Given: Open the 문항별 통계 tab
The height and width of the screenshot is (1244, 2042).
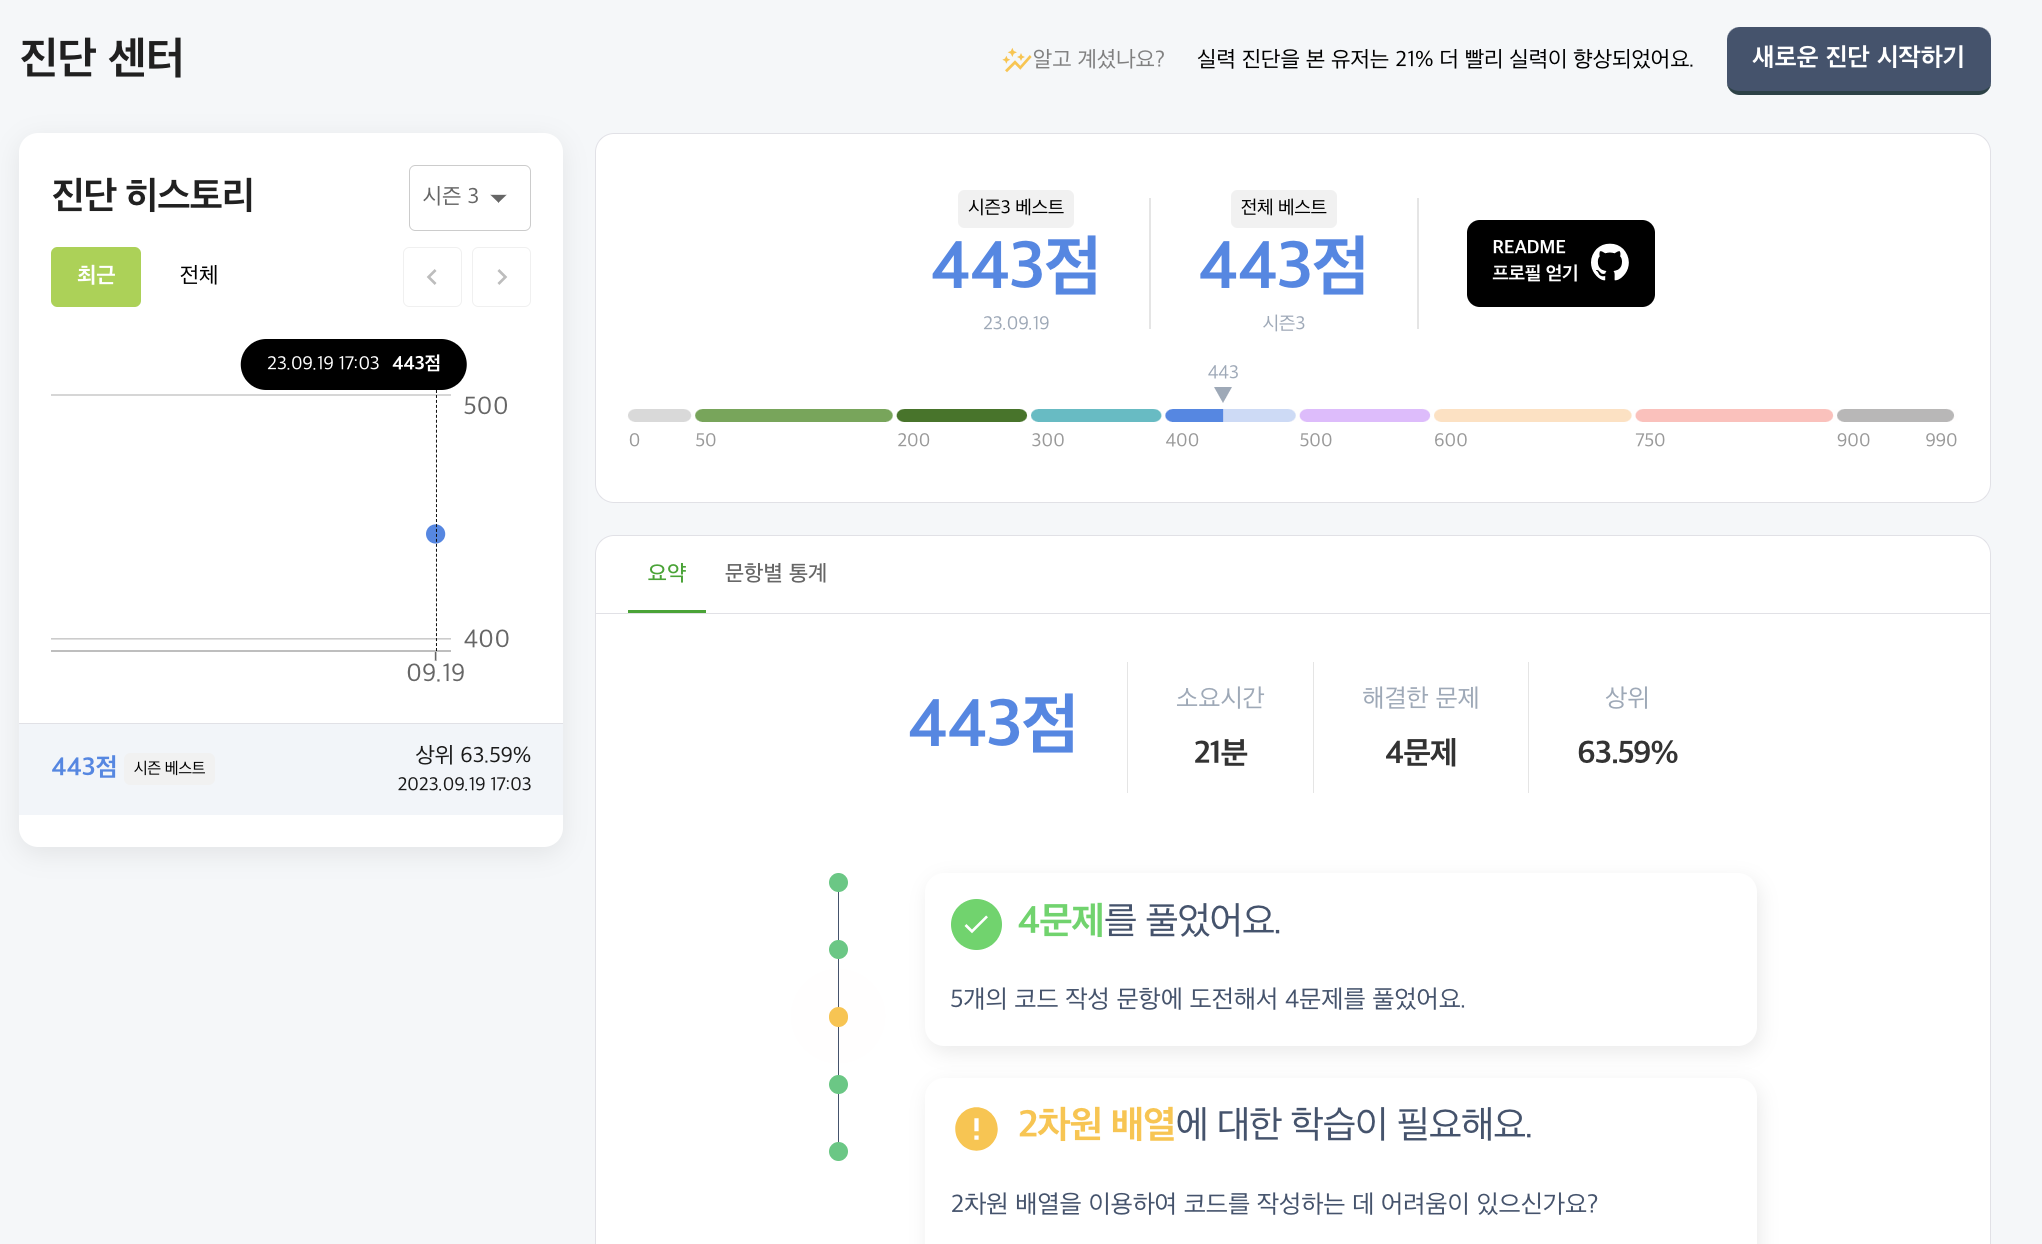Looking at the screenshot, I should [x=775, y=573].
